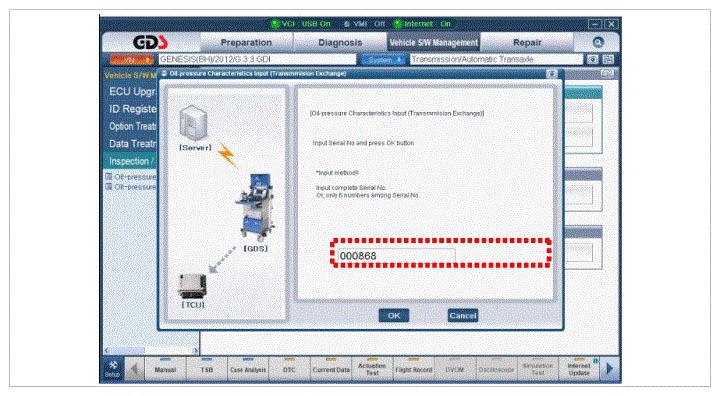Click the OK button in the dialog
Image resolution: width=720 pixels, height=396 pixels.
click(394, 316)
